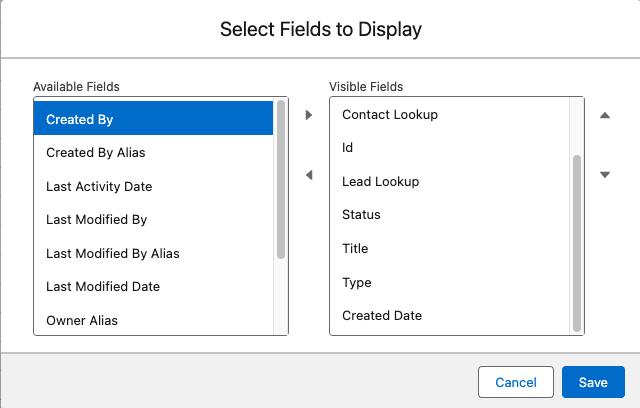This screenshot has height=408, width=640.
Task: Select Last Modified By field
Action: 153,219
